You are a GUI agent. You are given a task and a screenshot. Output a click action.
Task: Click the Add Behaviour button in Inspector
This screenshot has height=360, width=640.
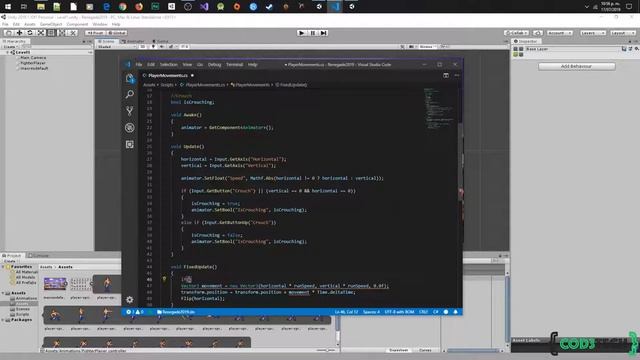(x=576, y=66)
